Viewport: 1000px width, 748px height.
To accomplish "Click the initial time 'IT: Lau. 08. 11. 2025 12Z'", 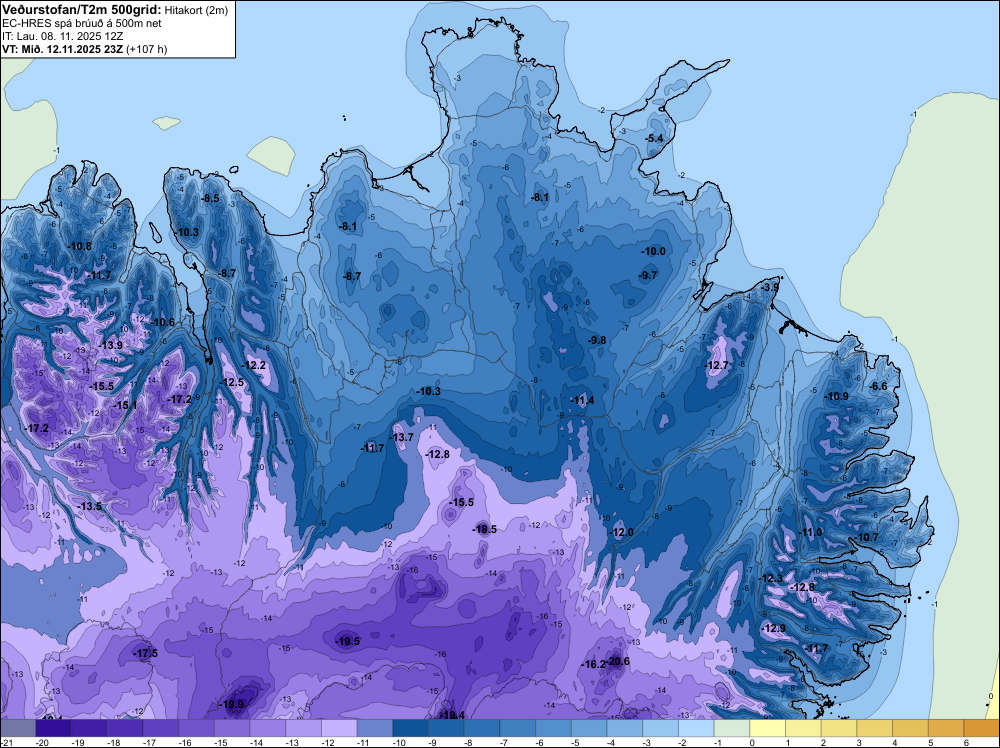I will (62, 36).
